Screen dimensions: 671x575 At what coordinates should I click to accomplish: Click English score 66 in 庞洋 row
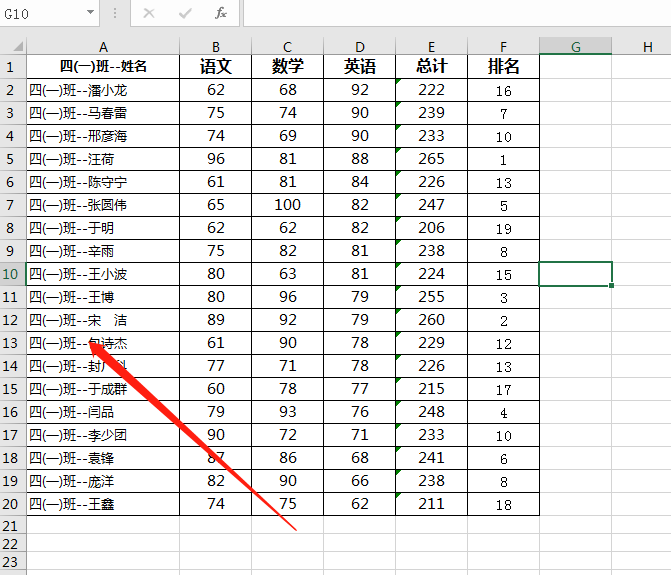click(x=359, y=481)
